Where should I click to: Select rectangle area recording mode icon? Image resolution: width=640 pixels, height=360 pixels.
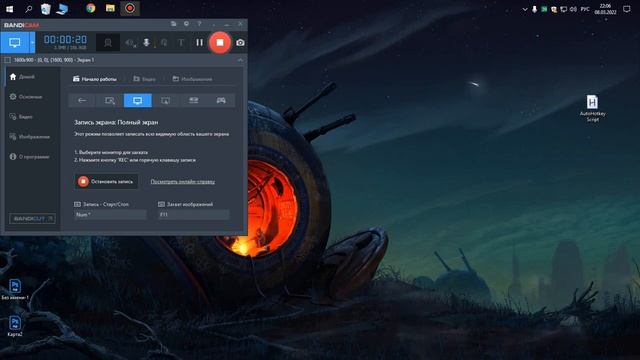tap(110, 100)
